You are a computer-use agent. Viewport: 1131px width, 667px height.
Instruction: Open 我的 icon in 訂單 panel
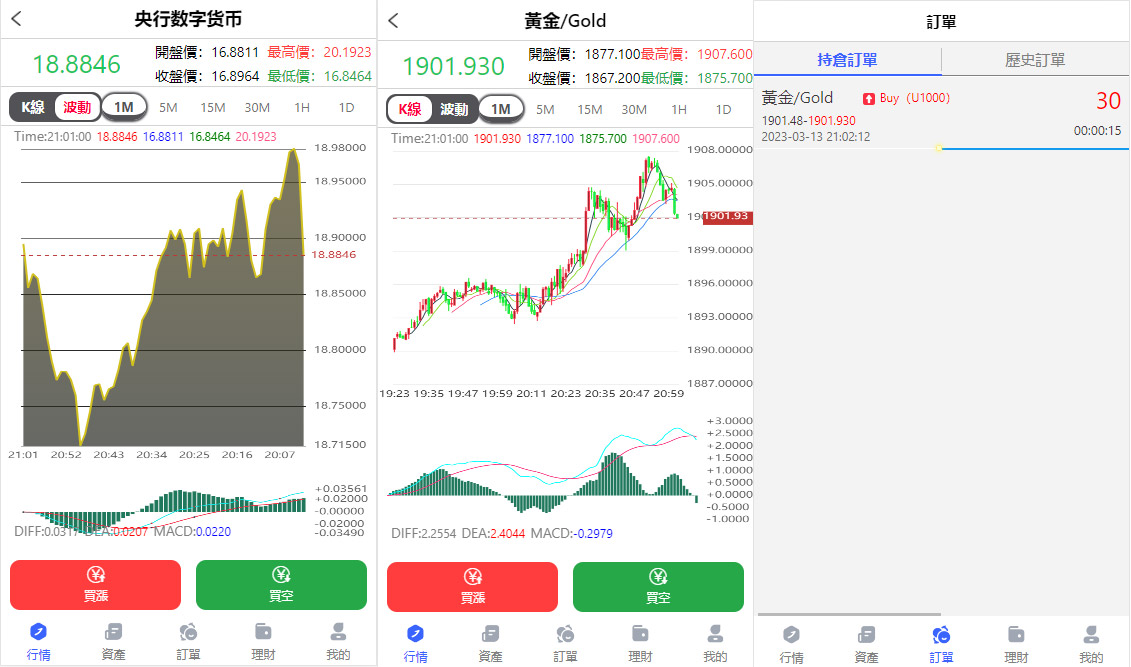1091,635
